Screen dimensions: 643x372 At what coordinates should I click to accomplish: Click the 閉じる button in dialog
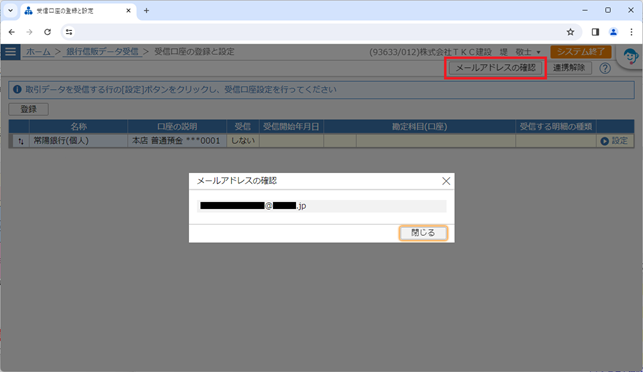click(423, 233)
